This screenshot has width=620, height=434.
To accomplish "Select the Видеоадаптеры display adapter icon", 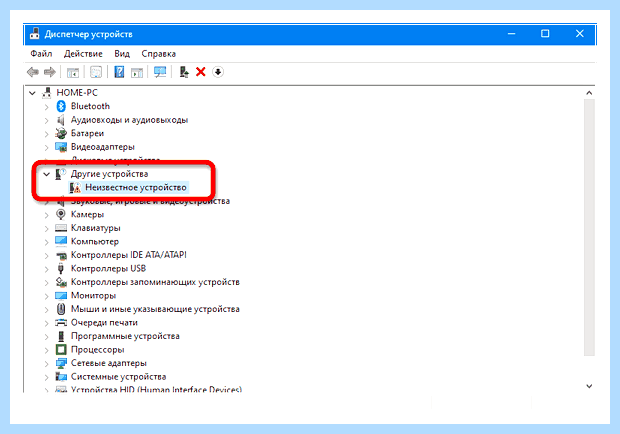I will [61, 147].
